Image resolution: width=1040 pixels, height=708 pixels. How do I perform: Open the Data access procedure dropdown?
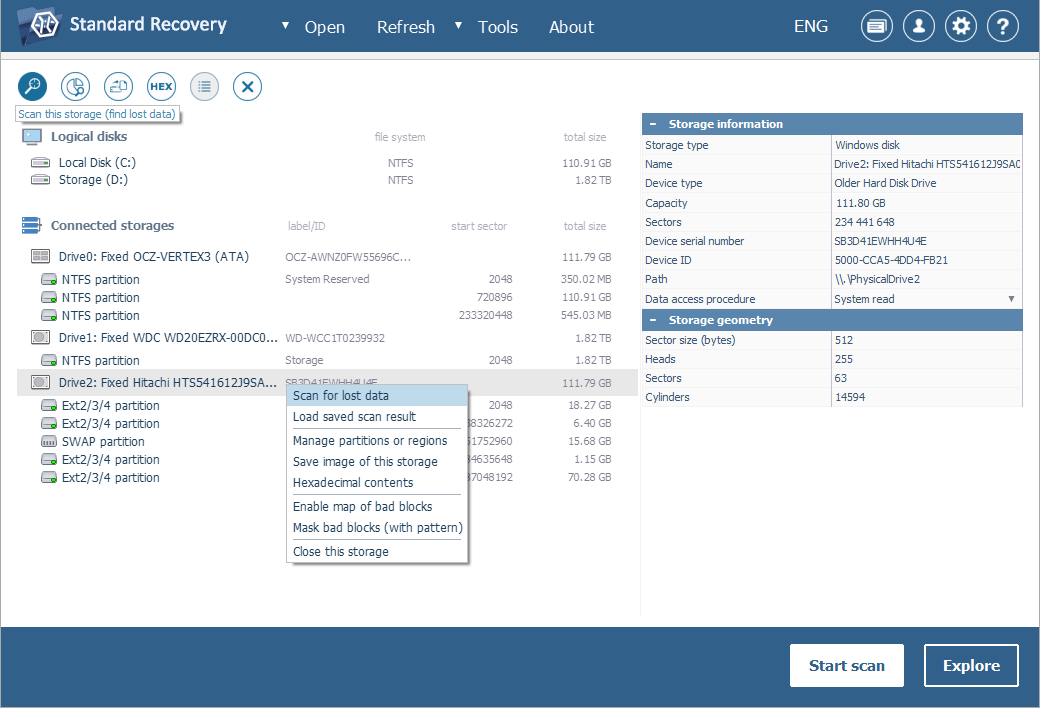point(1011,299)
